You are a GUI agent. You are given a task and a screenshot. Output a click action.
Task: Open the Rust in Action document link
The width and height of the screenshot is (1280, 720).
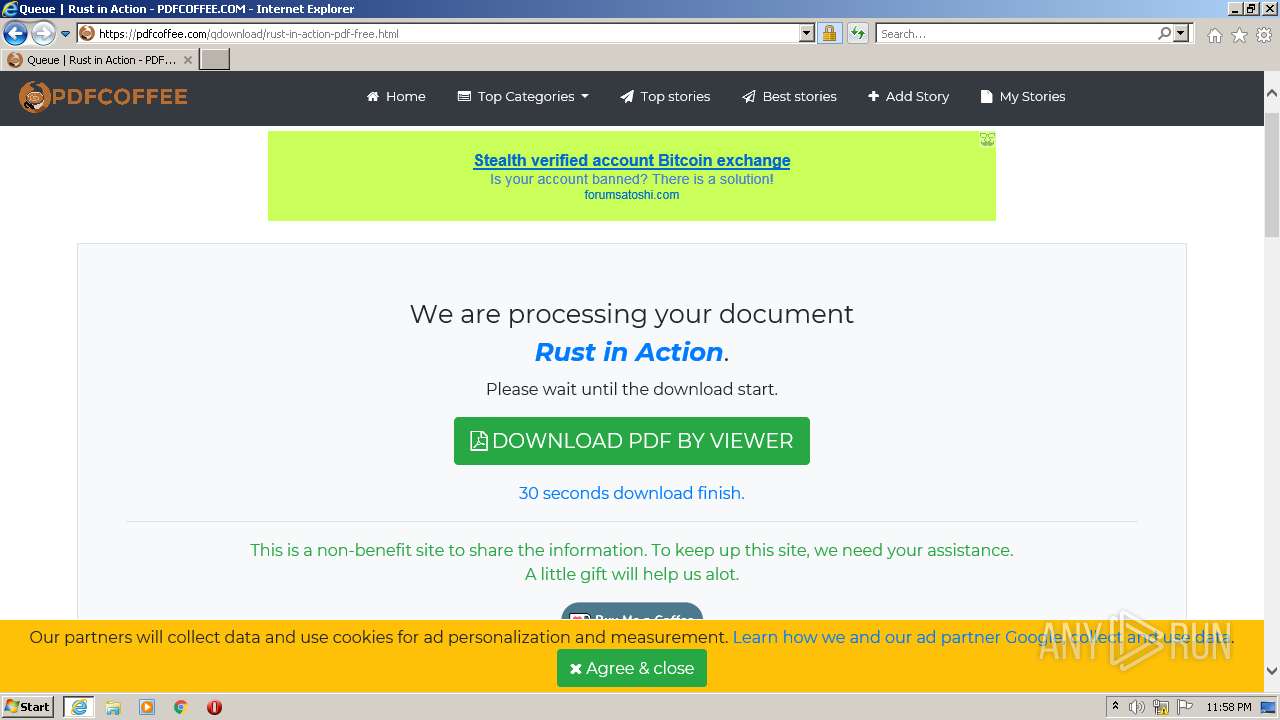[x=629, y=352]
